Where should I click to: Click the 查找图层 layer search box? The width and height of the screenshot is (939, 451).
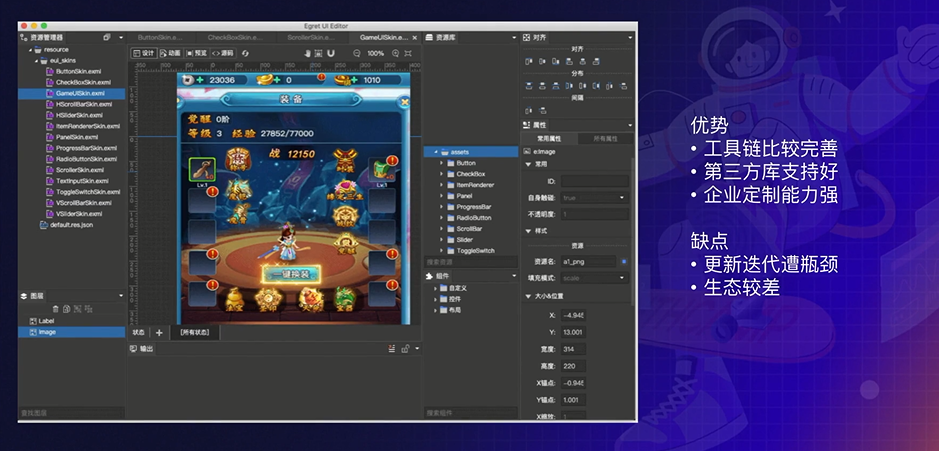[x=71, y=413]
